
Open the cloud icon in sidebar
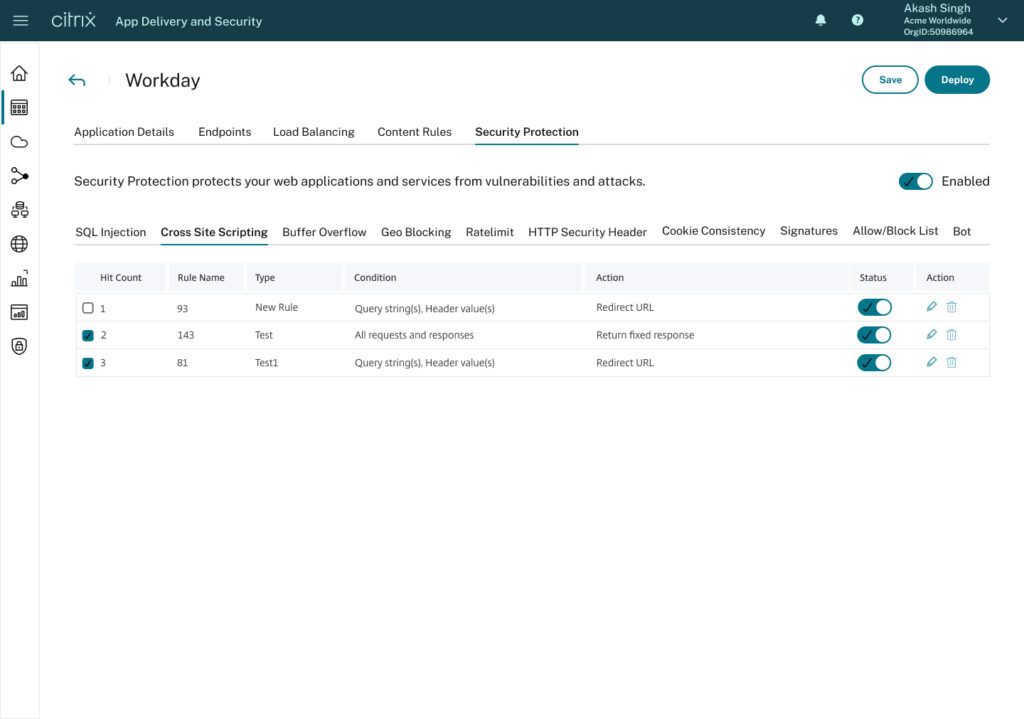[x=19, y=141]
